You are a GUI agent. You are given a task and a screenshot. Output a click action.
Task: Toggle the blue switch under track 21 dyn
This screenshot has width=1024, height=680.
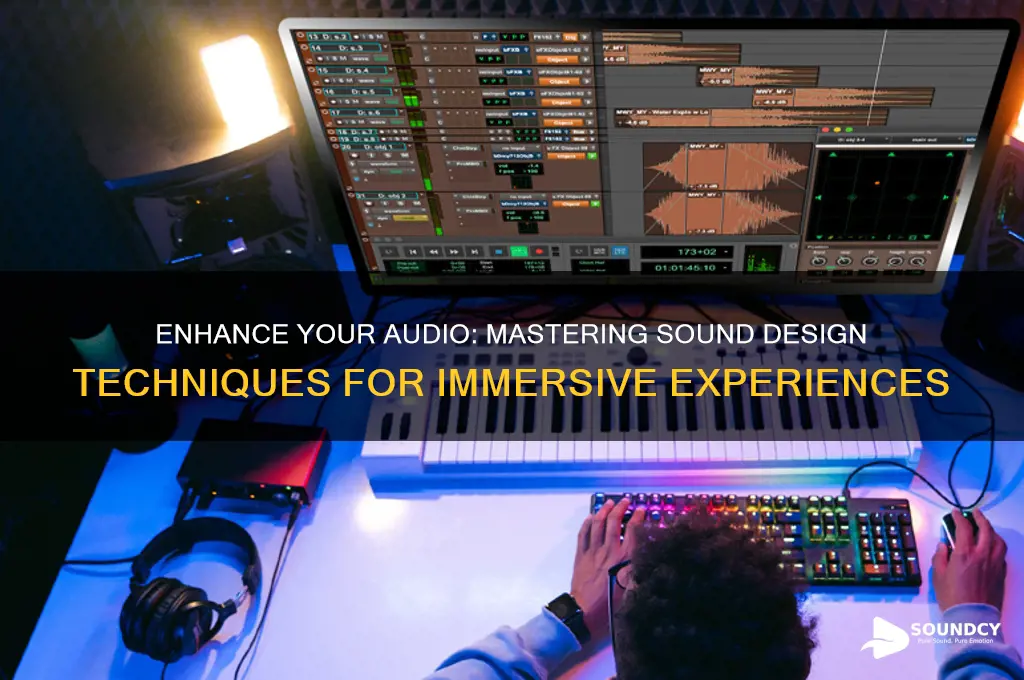pos(370,225)
